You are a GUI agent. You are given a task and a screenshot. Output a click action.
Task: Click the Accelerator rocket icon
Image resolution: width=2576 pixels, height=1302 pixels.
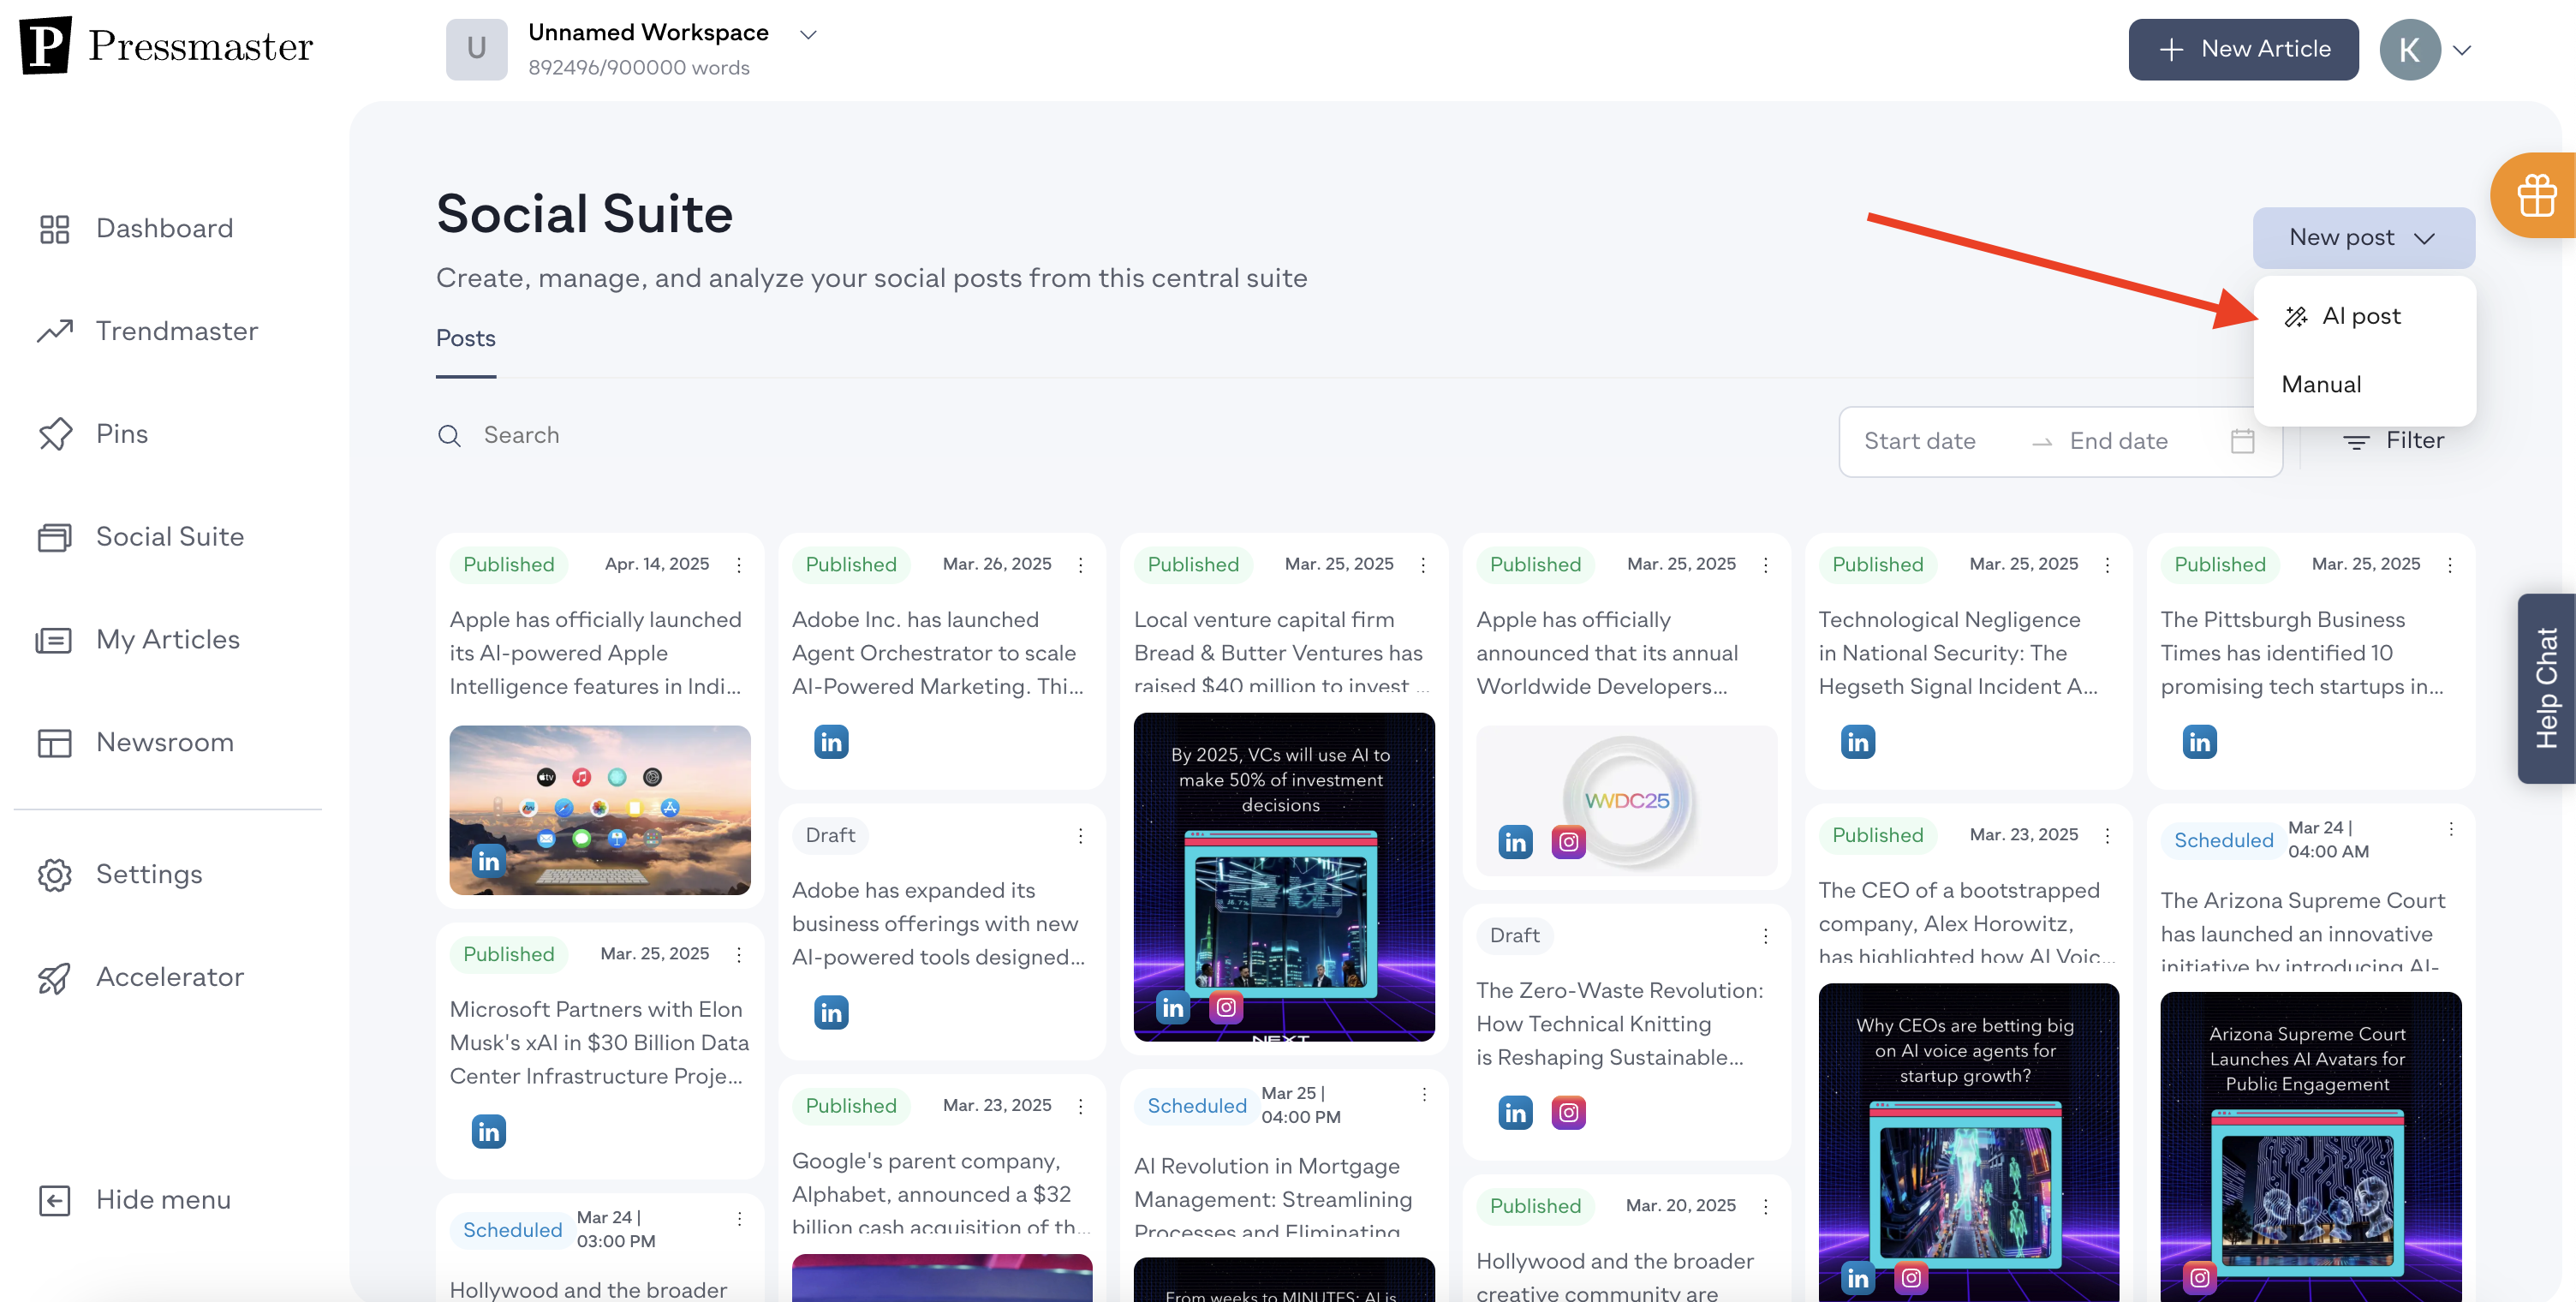click(54, 978)
